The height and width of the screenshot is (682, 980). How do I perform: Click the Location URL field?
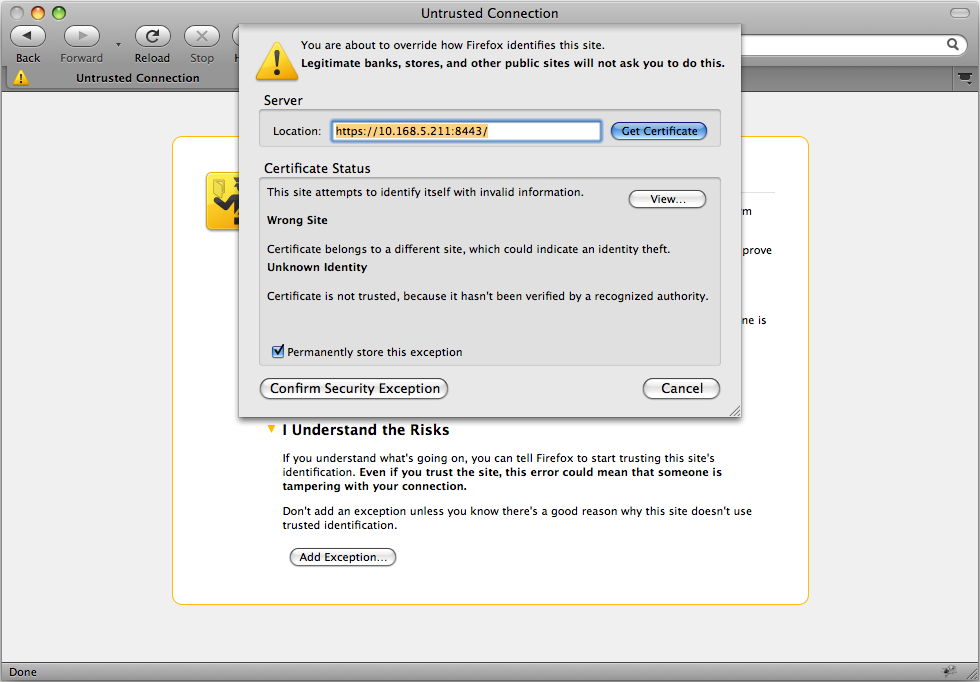click(466, 131)
